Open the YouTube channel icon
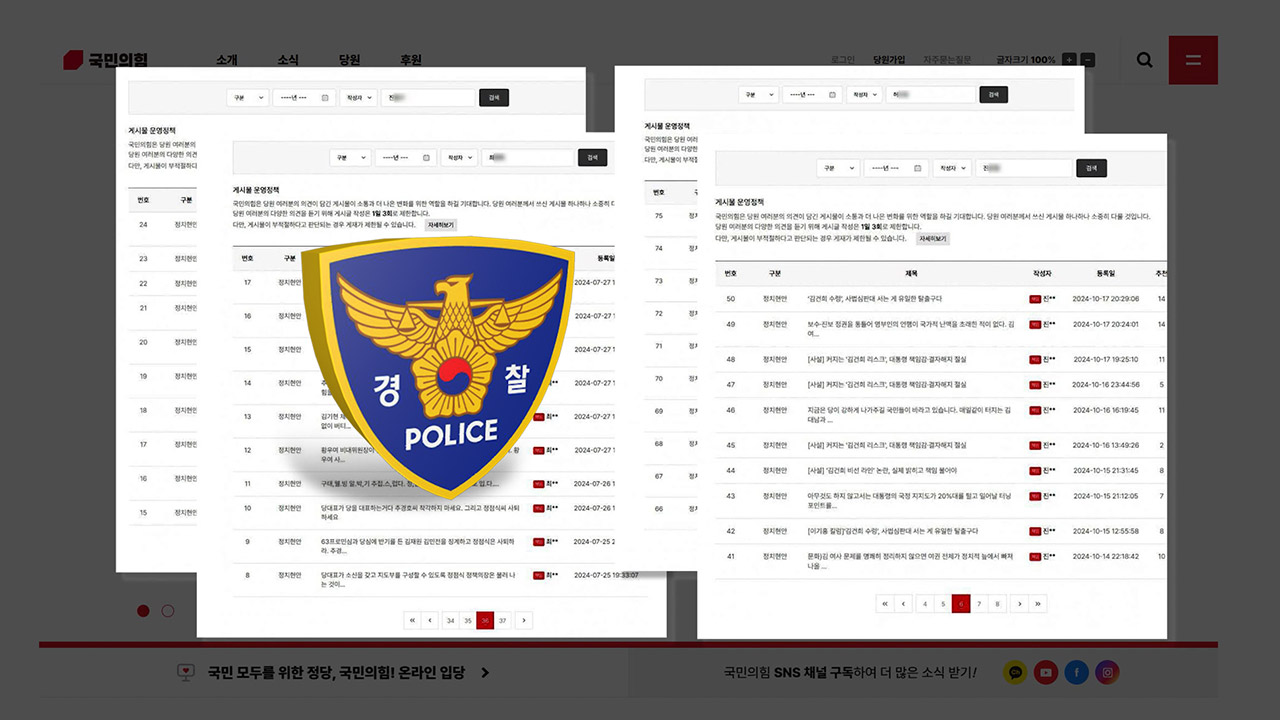 (x=1045, y=672)
